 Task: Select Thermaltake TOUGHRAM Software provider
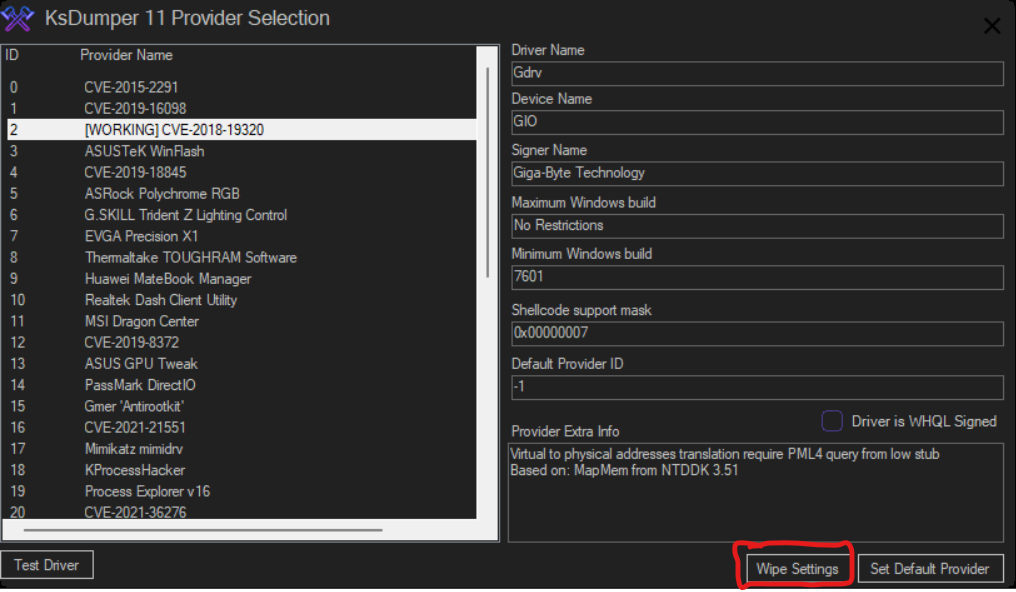[x=242, y=258]
